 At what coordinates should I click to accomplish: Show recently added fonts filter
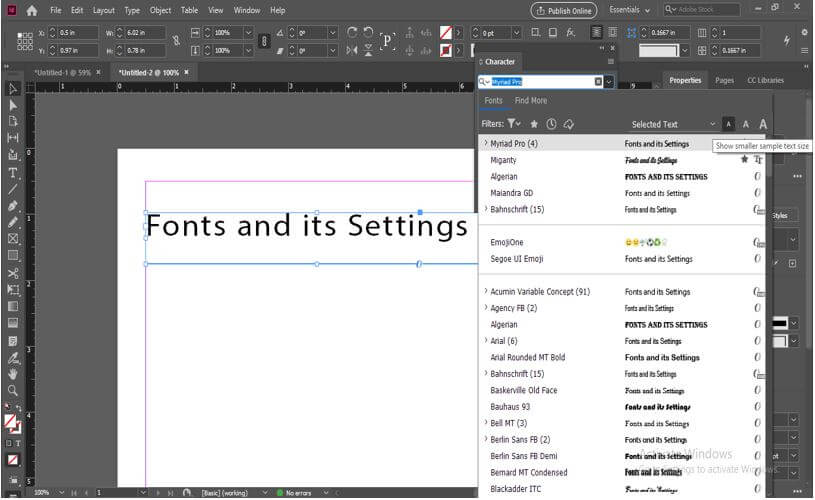point(551,124)
